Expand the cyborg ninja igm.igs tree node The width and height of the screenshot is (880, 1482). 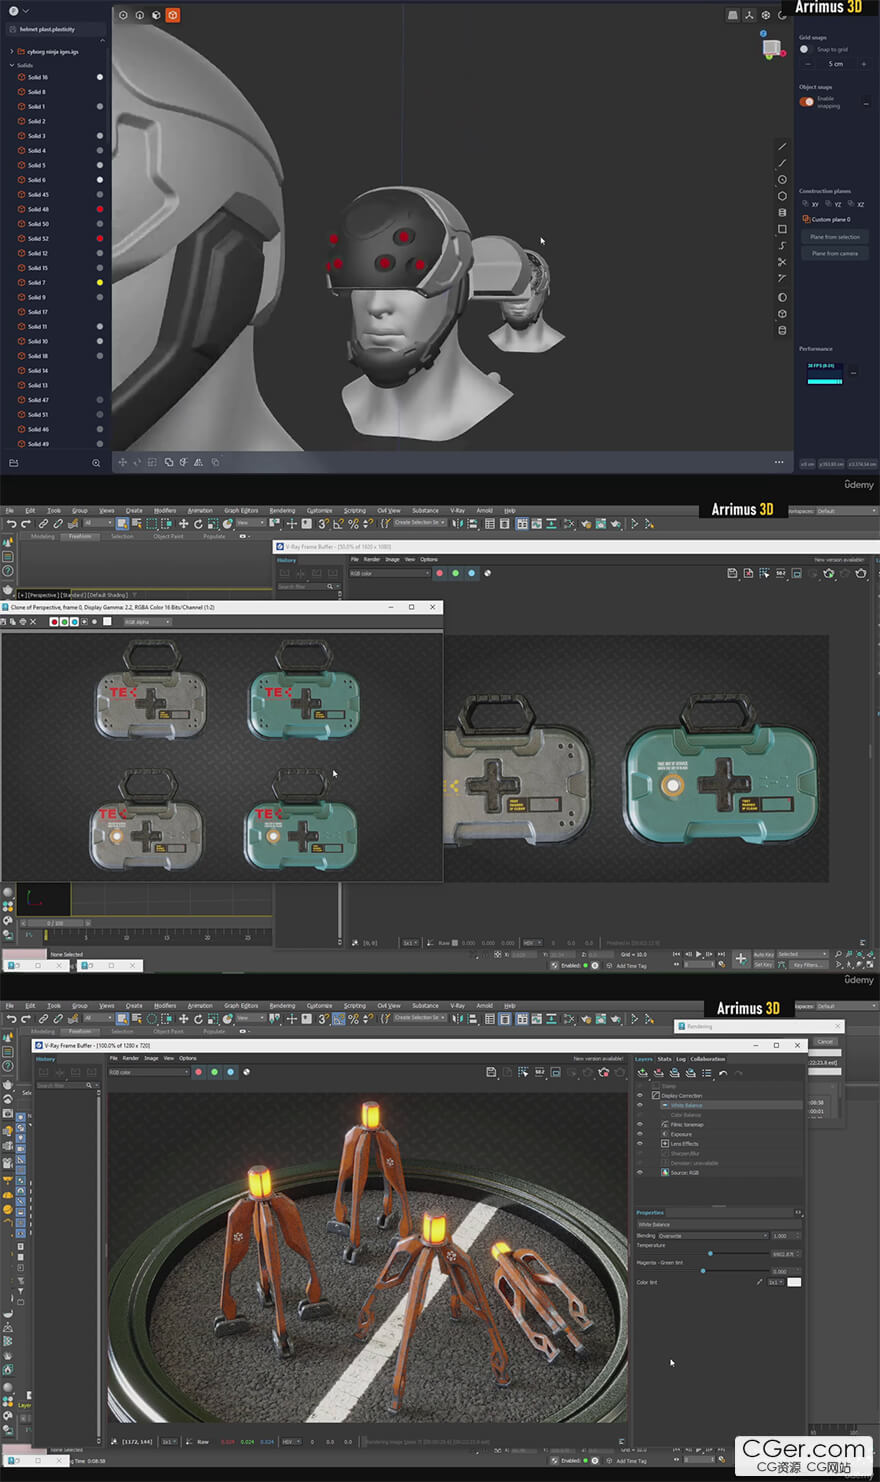[12, 51]
